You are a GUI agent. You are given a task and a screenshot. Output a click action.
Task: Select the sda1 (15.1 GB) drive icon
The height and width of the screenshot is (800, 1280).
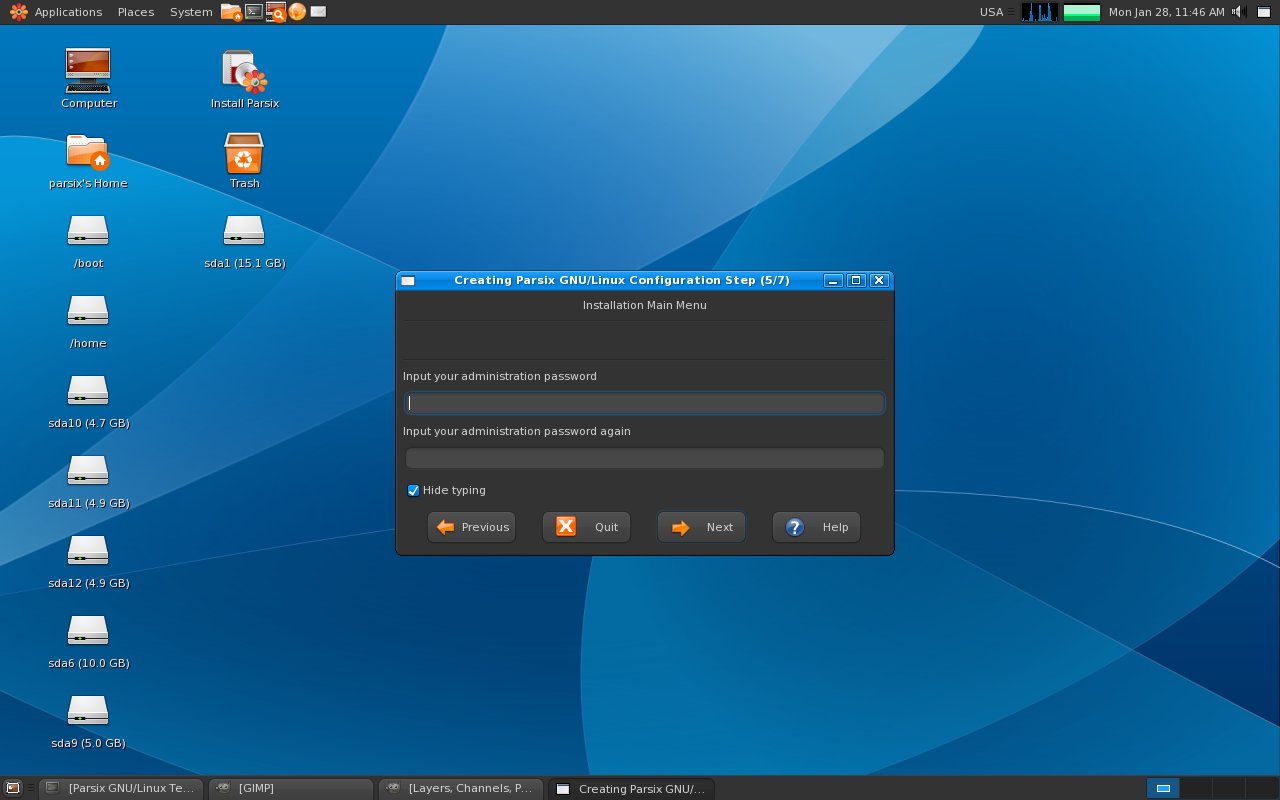point(244,231)
